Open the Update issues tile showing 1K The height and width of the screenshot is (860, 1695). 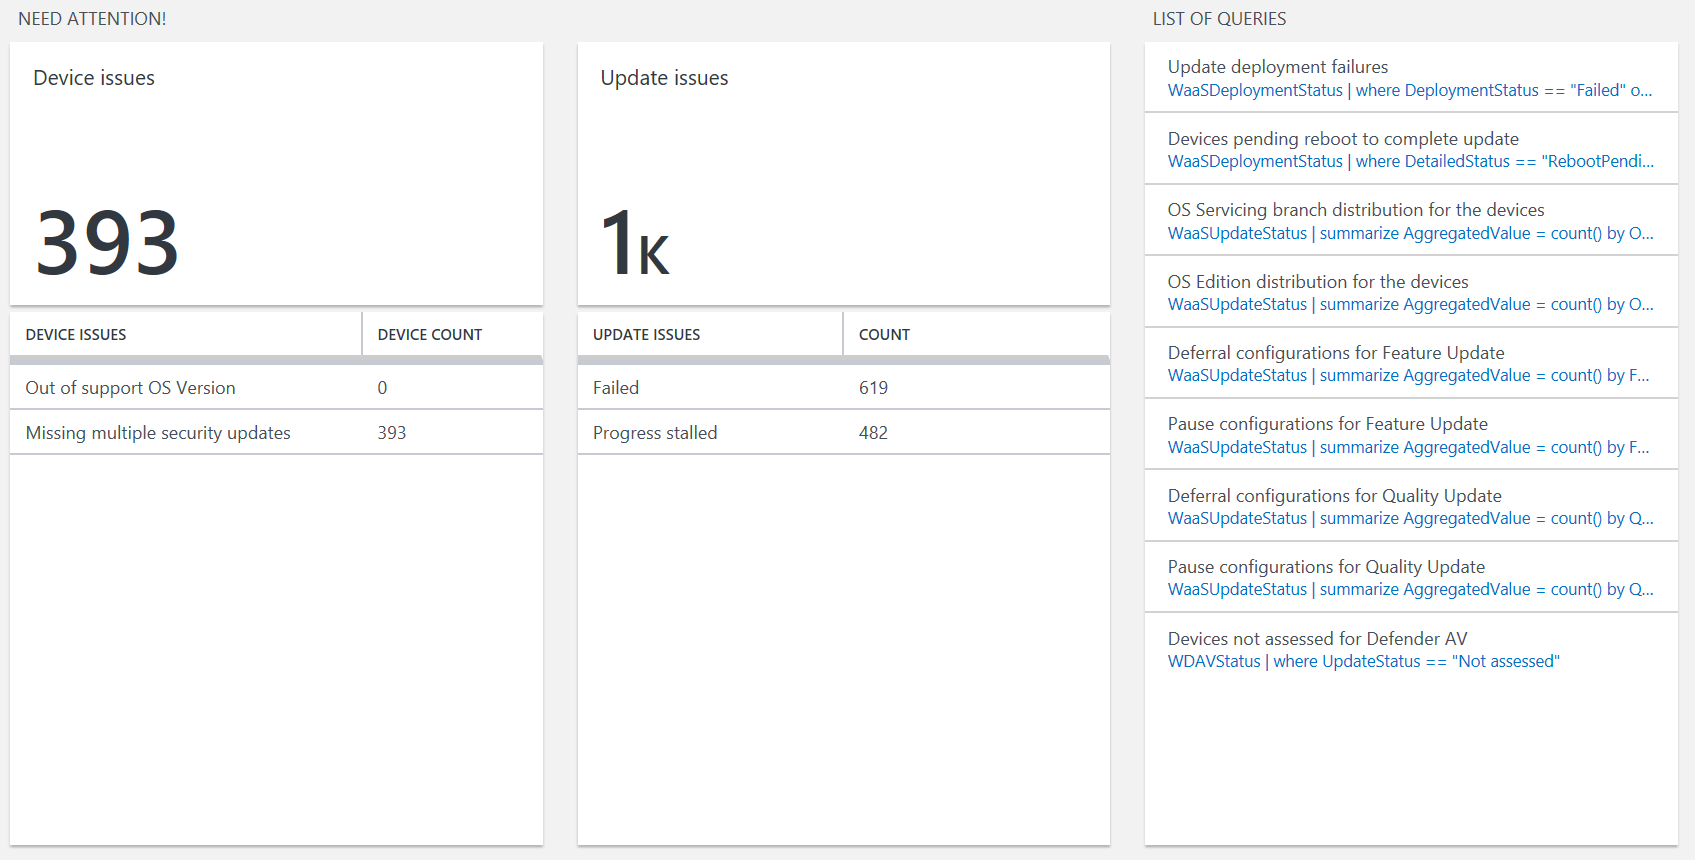844,173
